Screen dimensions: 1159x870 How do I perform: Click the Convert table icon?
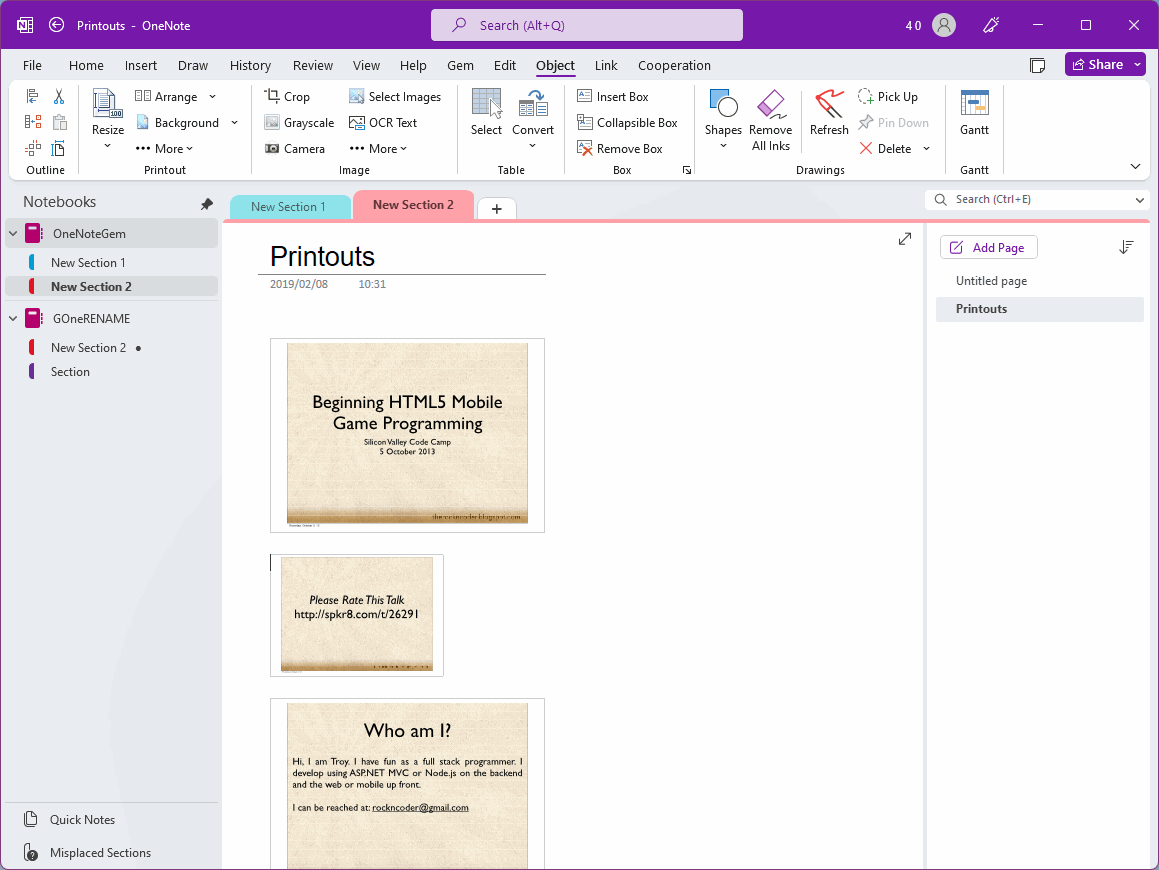533,104
